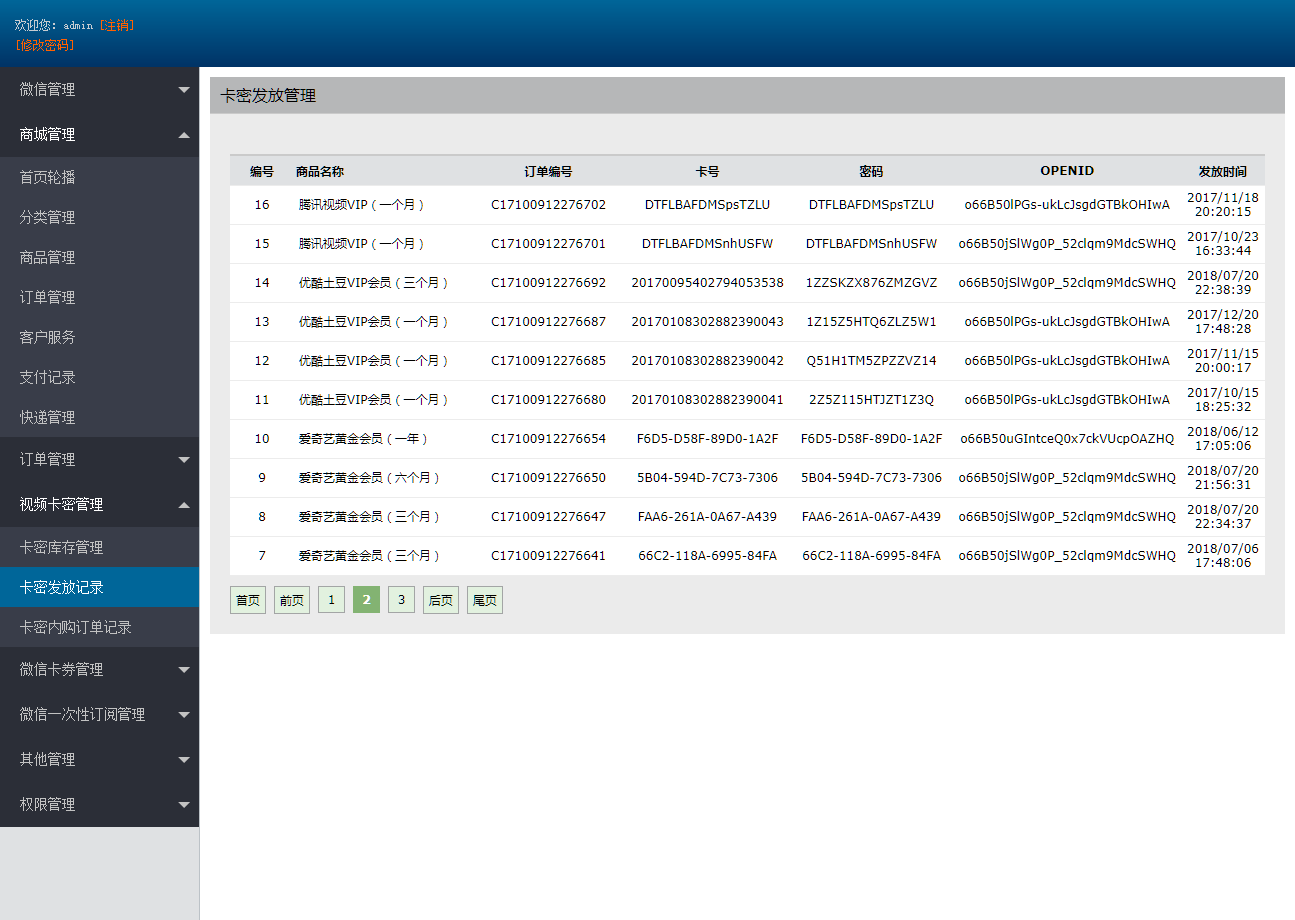
Task: Select 卡密发放记录 menu item
Action: tap(99, 587)
